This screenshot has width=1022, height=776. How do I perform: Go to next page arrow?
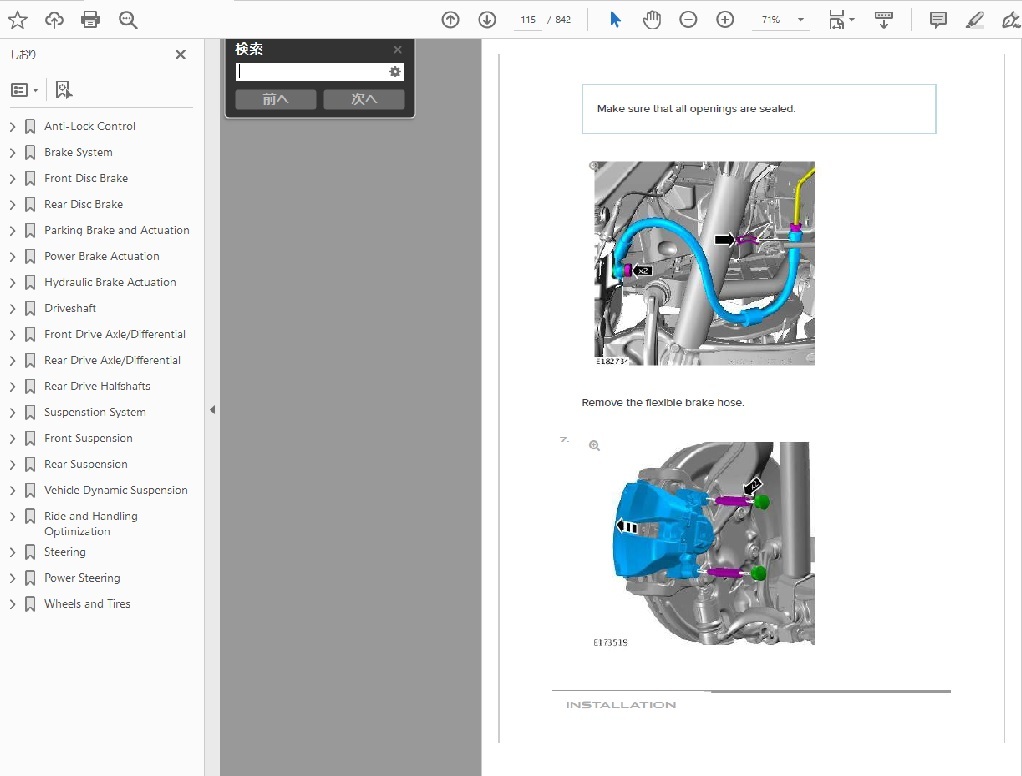(x=487, y=20)
